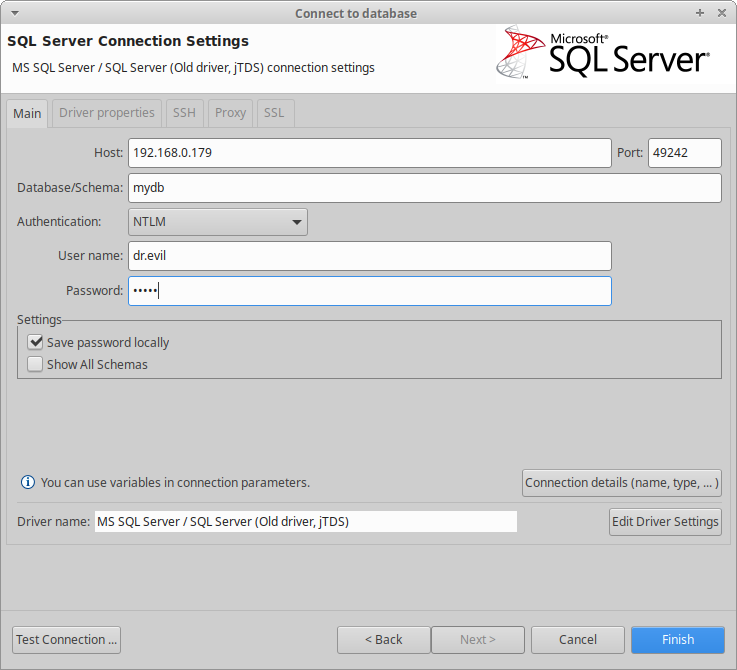Maximize the Connect to database window
This screenshot has height=670, width=737.
point(700,13)
